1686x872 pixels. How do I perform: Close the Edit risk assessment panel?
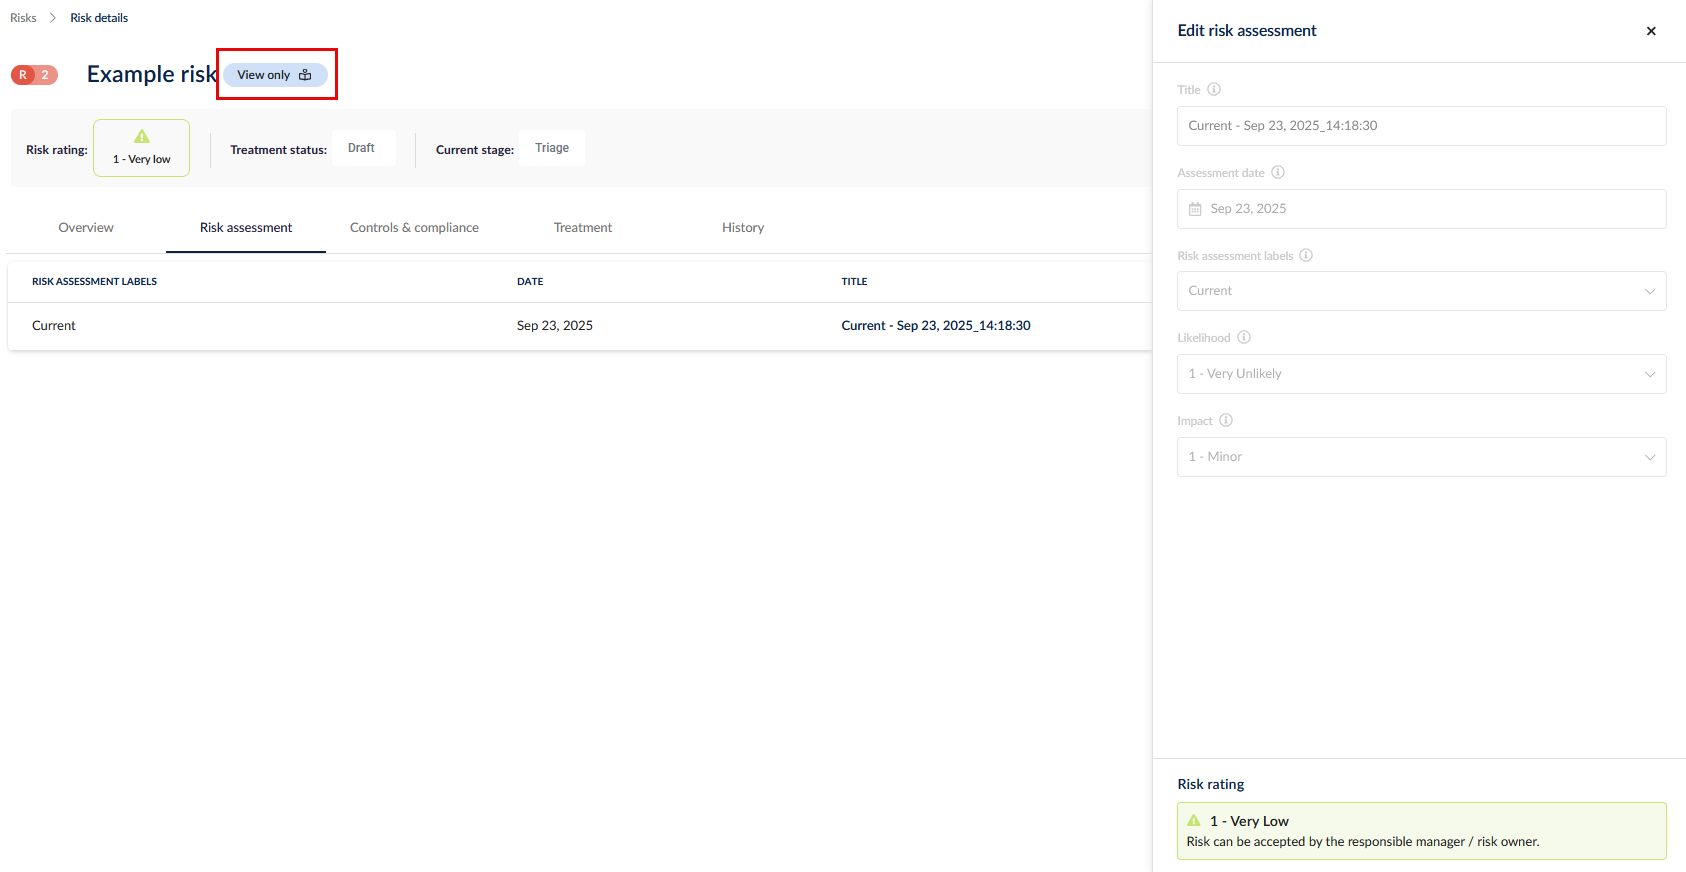pyautogui.click(x=1651, y=31)
